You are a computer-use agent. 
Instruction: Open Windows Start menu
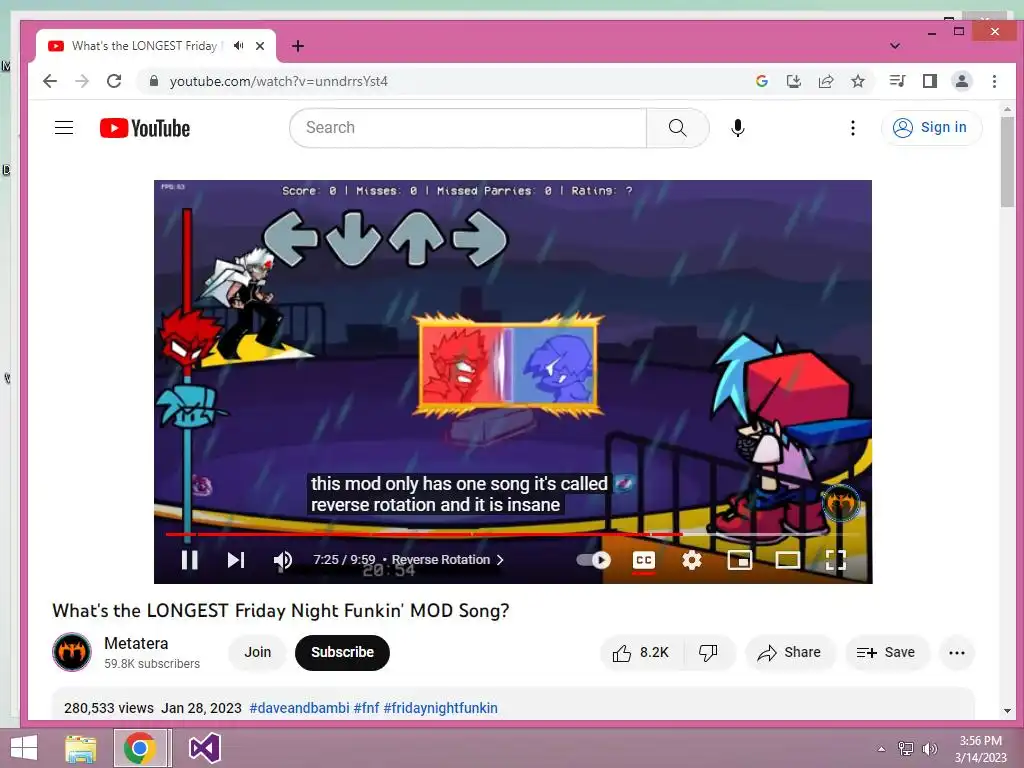pos(24,748)
